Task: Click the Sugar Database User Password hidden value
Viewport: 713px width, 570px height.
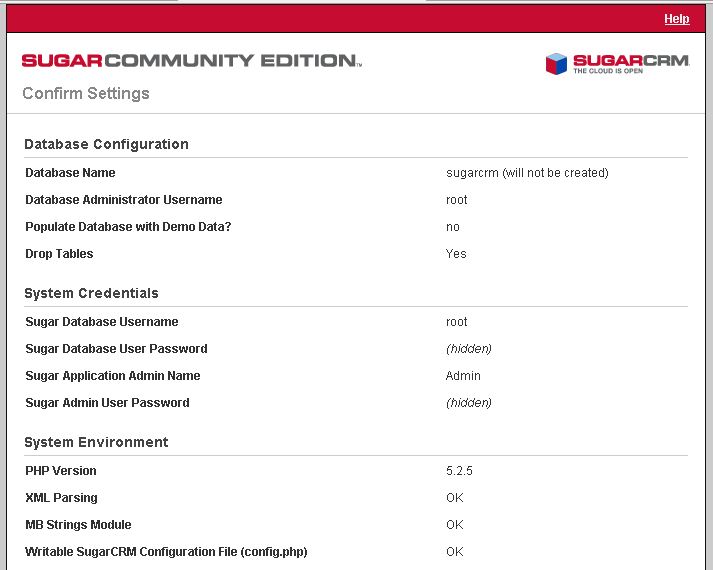Action: click(469, 349)
